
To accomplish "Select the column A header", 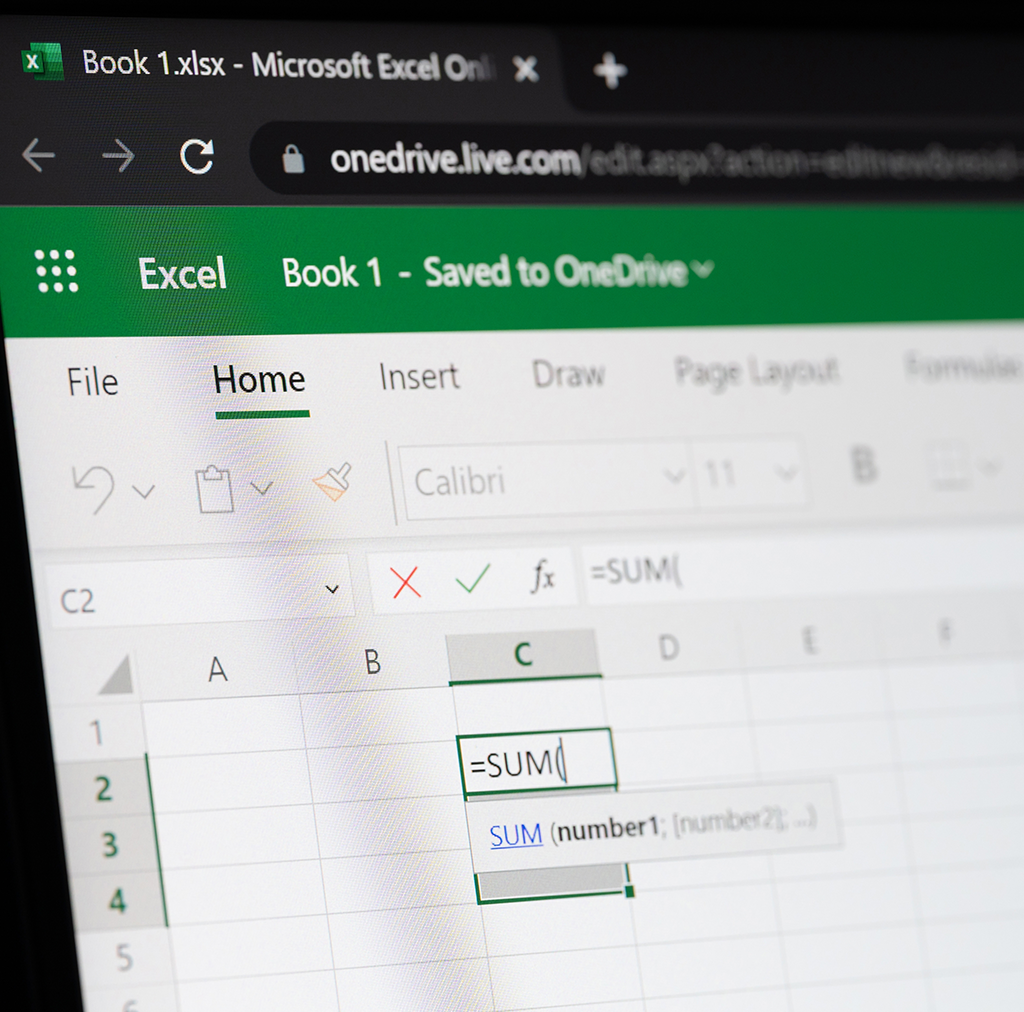I will (x=218, y=670).
